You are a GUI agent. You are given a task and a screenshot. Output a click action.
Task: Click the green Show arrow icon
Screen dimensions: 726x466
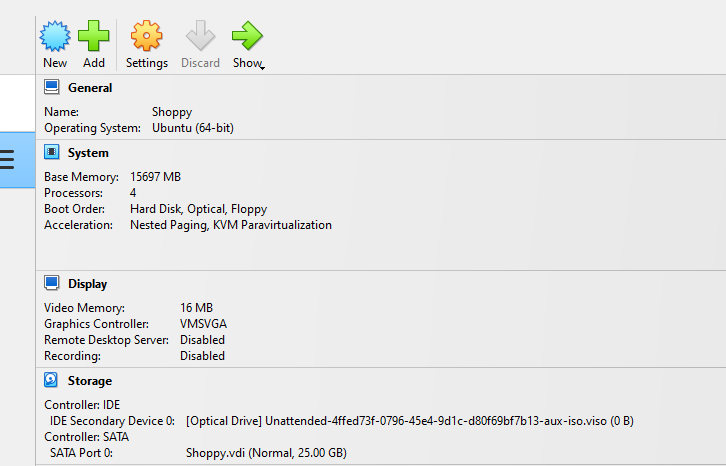coord(247,36)
